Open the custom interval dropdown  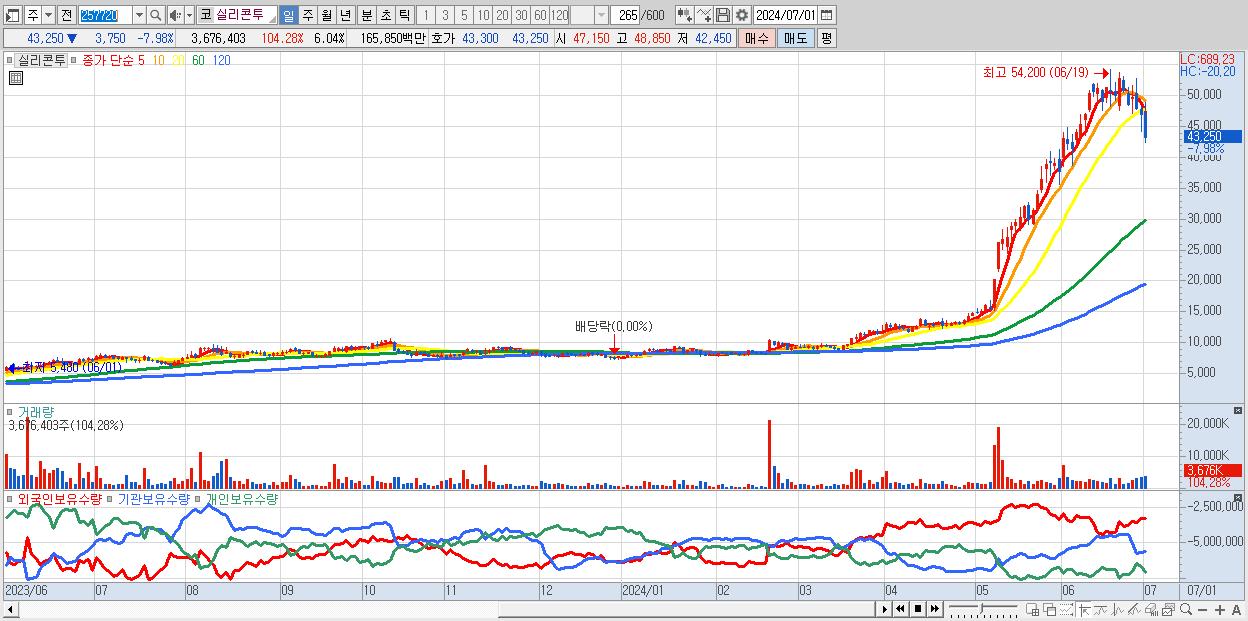tap(601, 15)
